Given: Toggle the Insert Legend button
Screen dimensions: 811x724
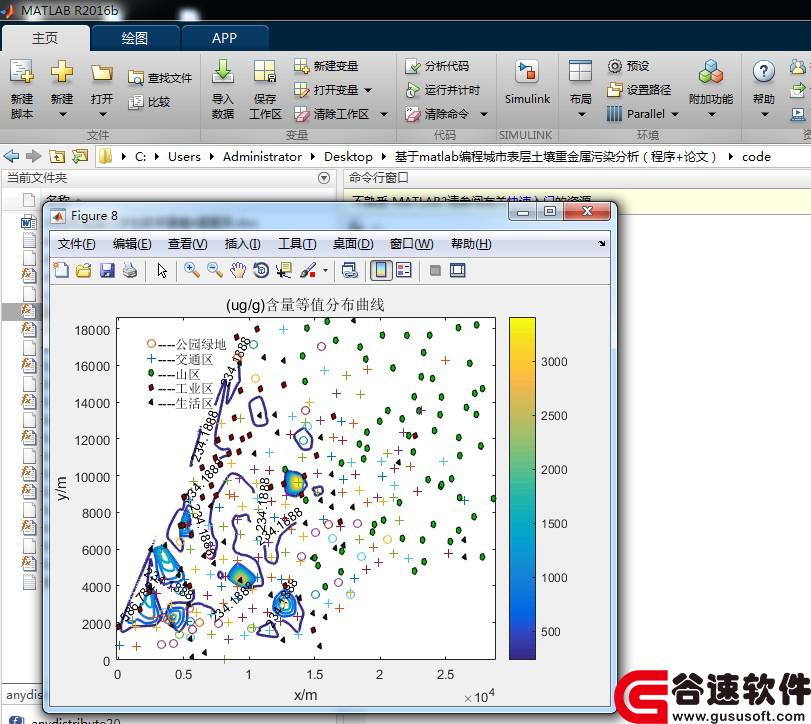Looking at the screenshot, I should pos(404,270).
